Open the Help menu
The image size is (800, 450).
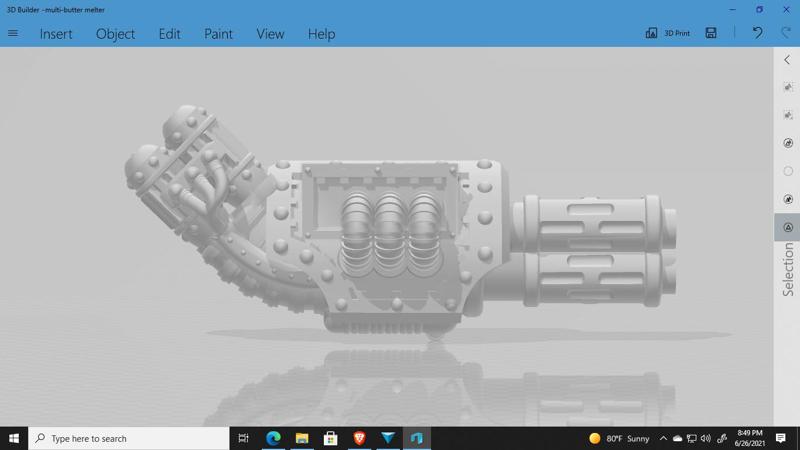point(321,34)
